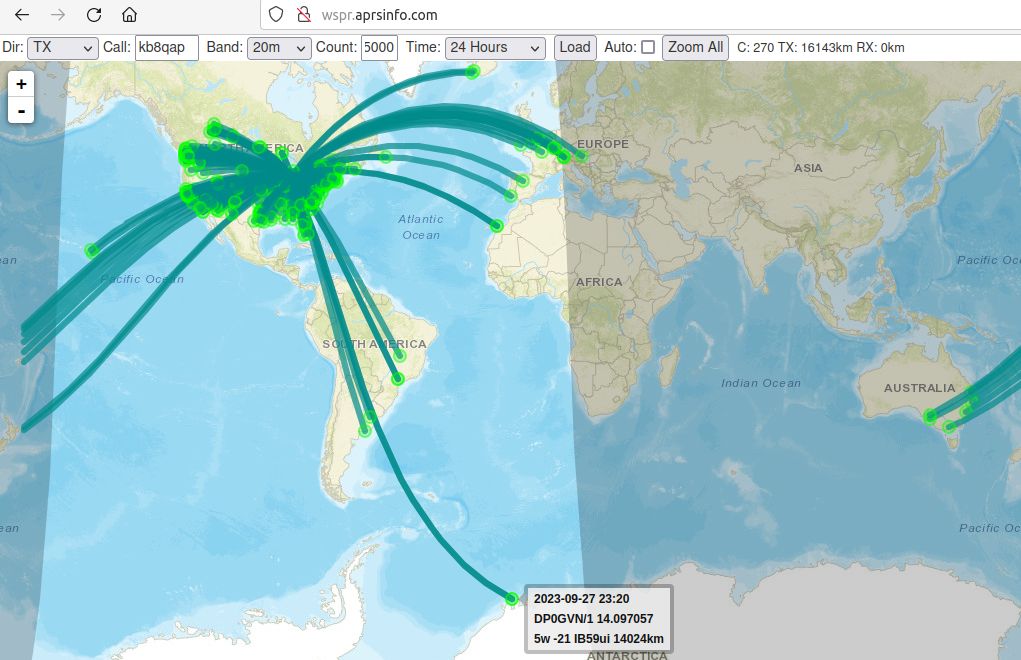Screen dimensions: 1021x660
Task: Click the Atlantic Ocean map label
Action: point(421,227)
